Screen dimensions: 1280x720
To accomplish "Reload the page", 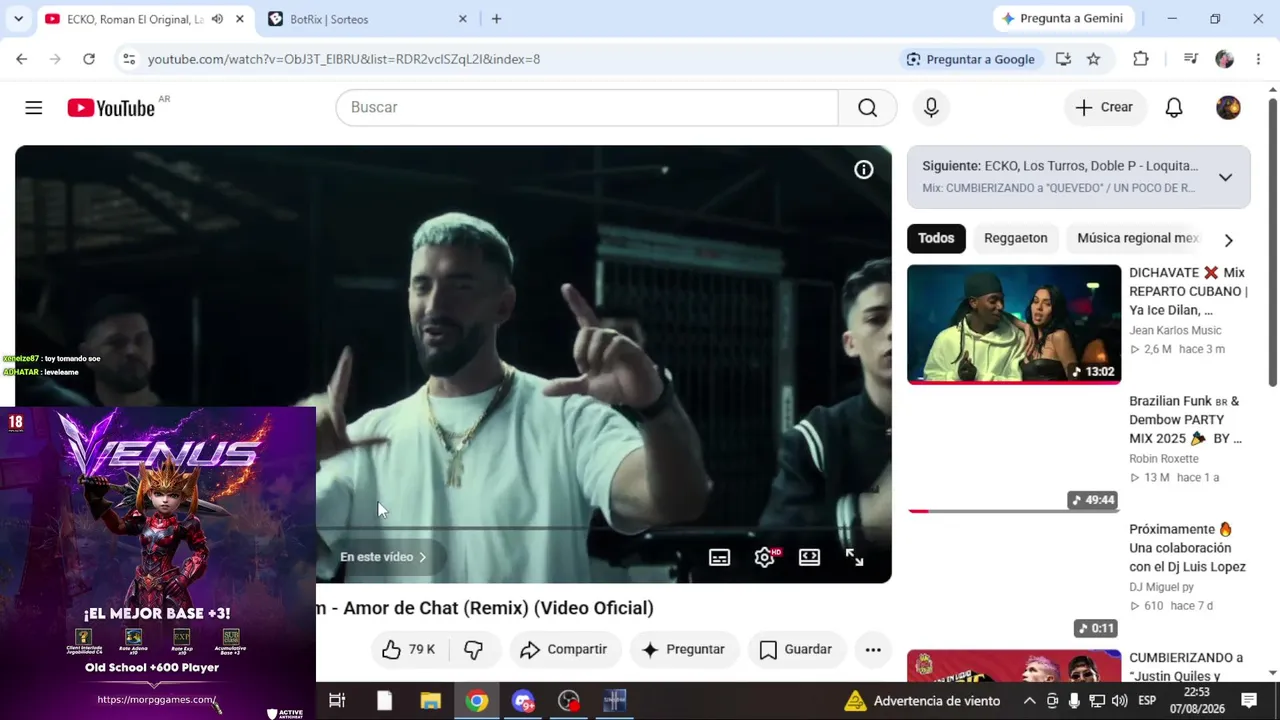I will (89, 59).
